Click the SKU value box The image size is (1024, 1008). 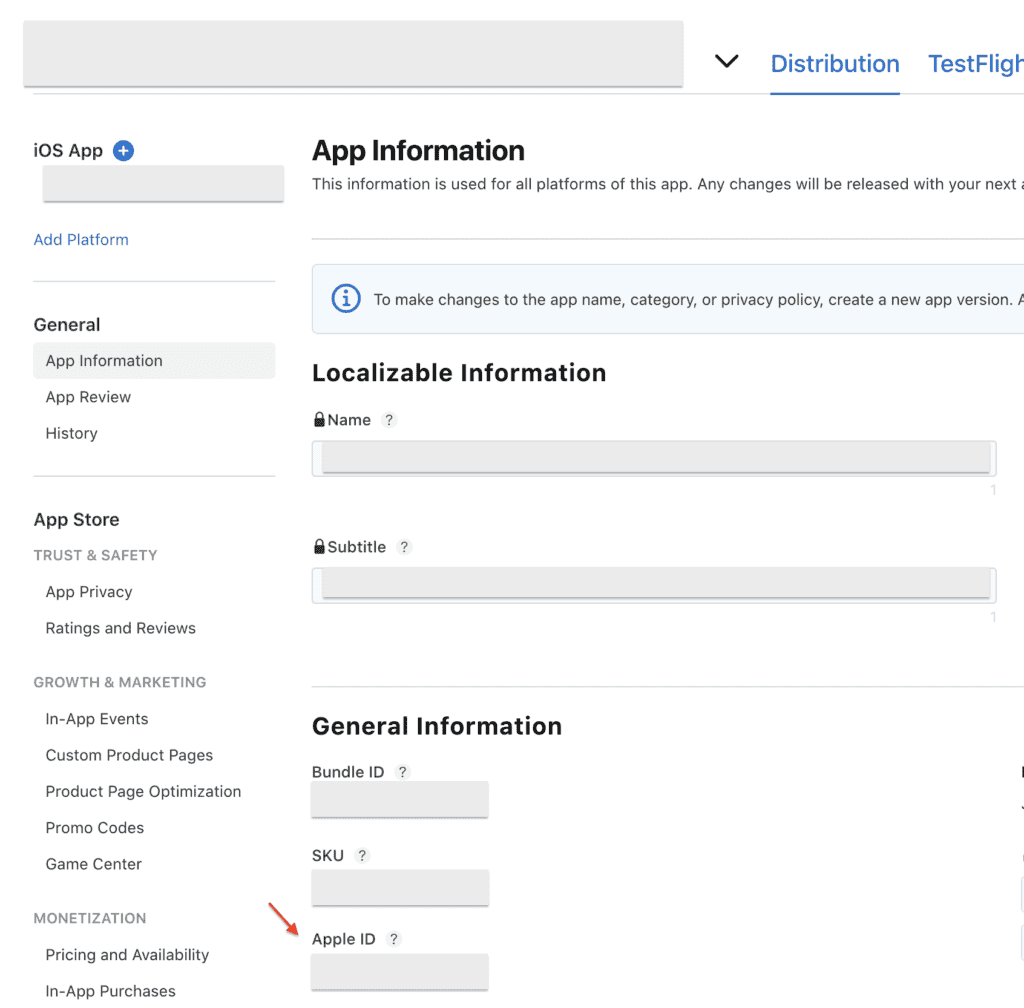(x=400, y=887)
